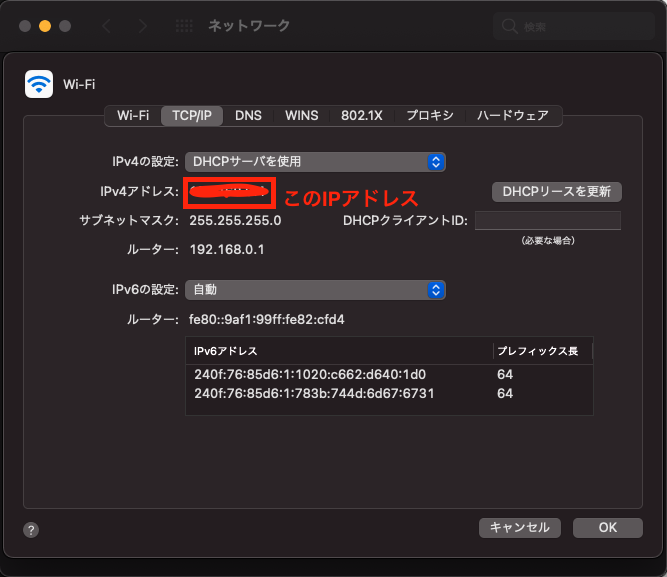Click the show-all grid icon in title bar

coord(184,26)
